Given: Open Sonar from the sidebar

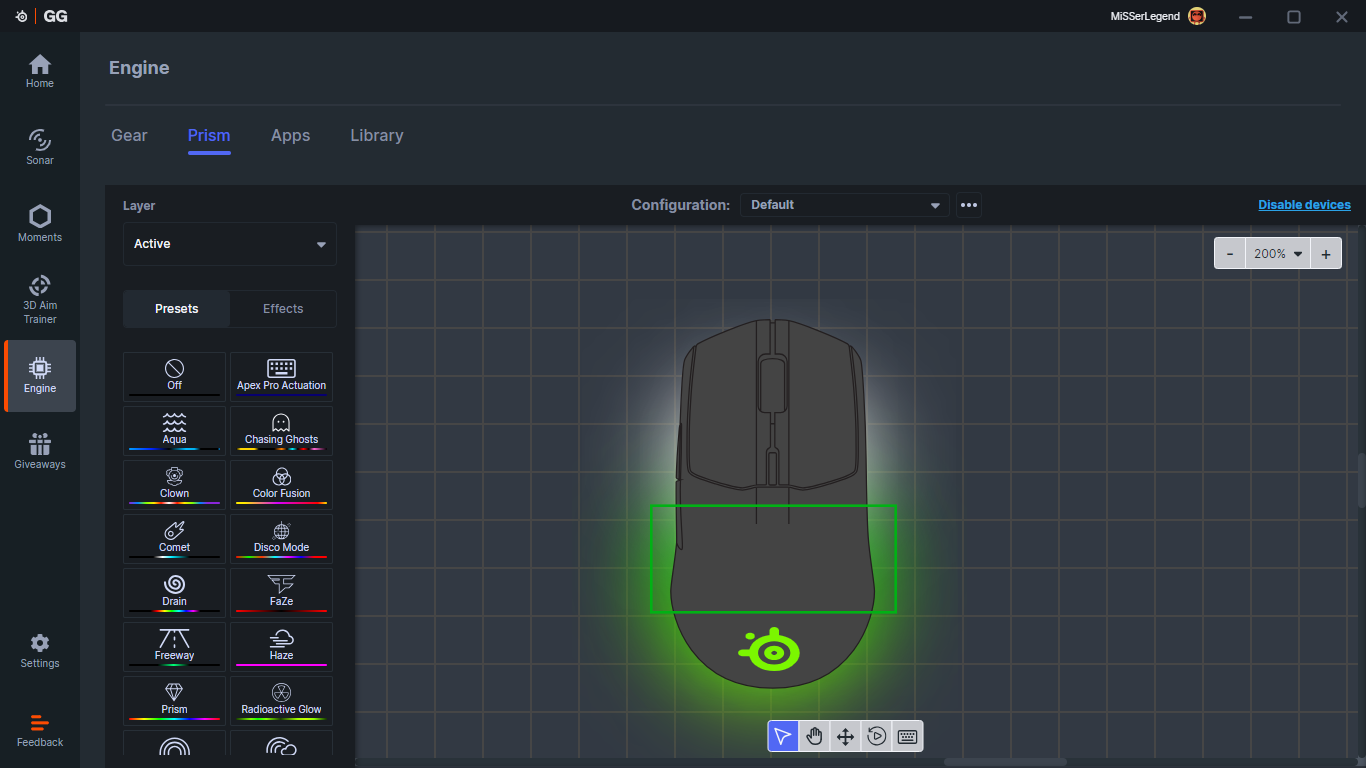Looking at the screenshot, I should click(40, 147).
